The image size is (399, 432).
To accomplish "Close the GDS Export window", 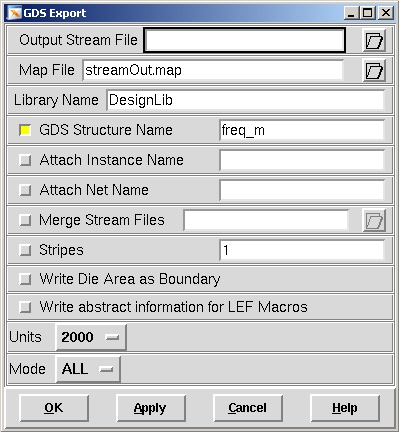I will pyautogui.click(x=386, y=13).
